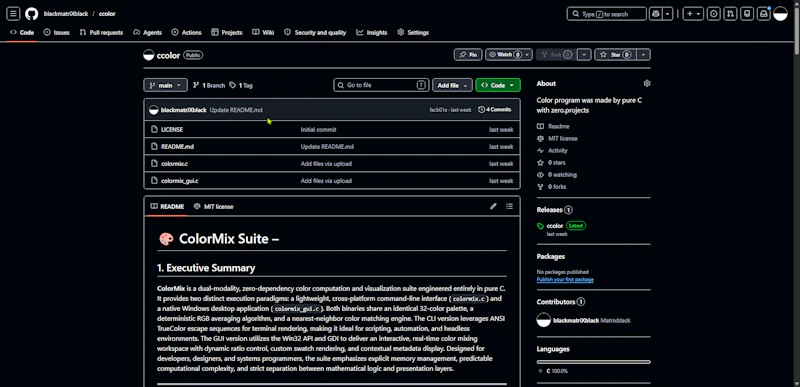View the 4 Commits history
The image size is (800, 387).
pos(494,110)
